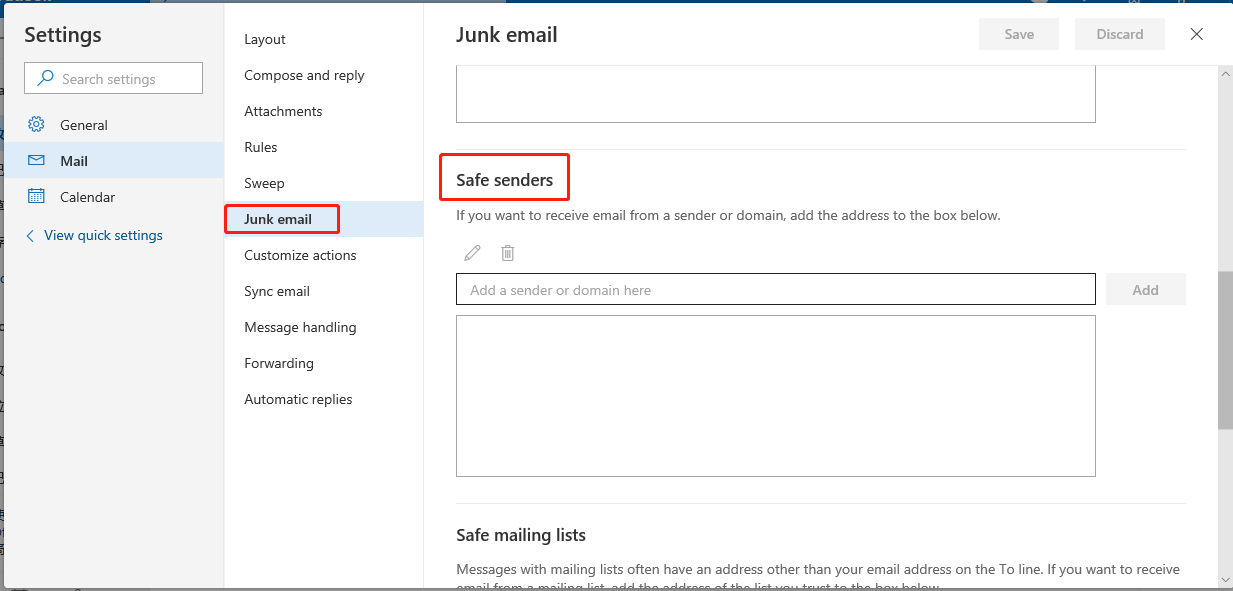This screenshot has height=591, width=1233.
Task: Click the vertical scrollbar thumb
Action: pos(1225,350)
